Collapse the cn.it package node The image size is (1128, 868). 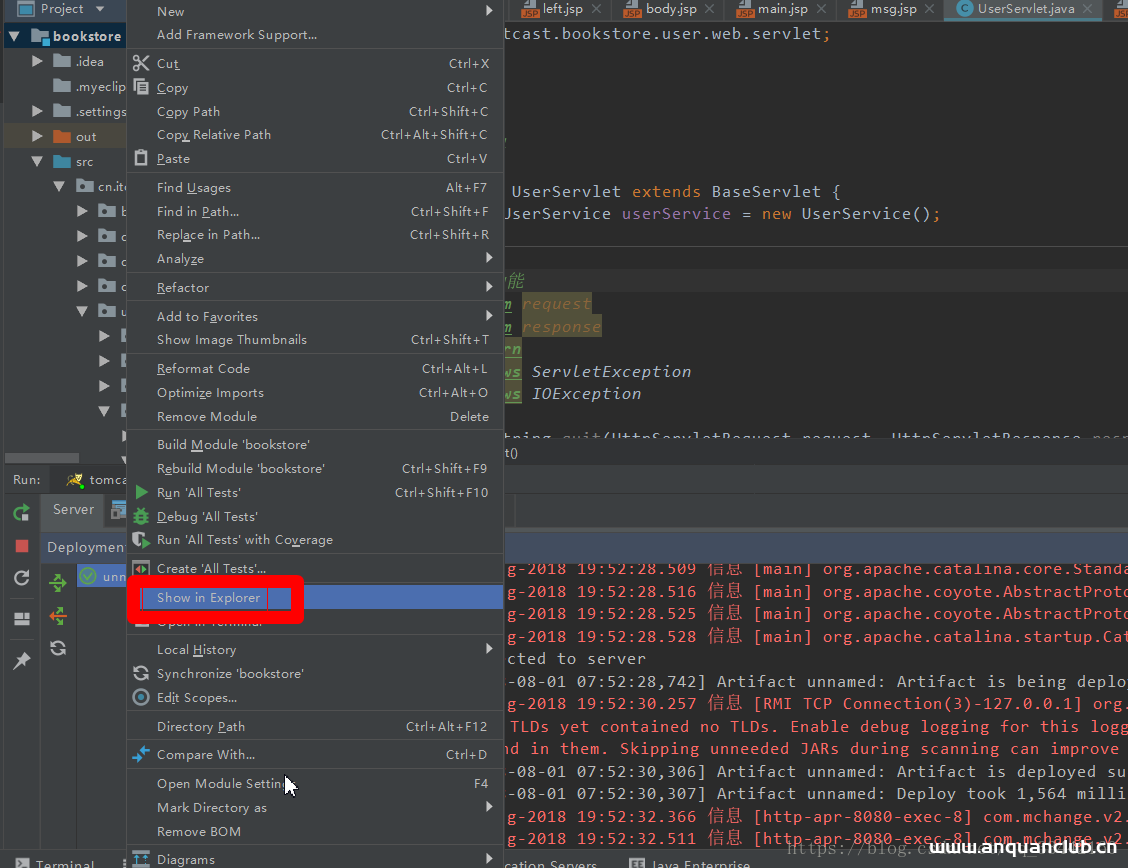click(60, 186)
